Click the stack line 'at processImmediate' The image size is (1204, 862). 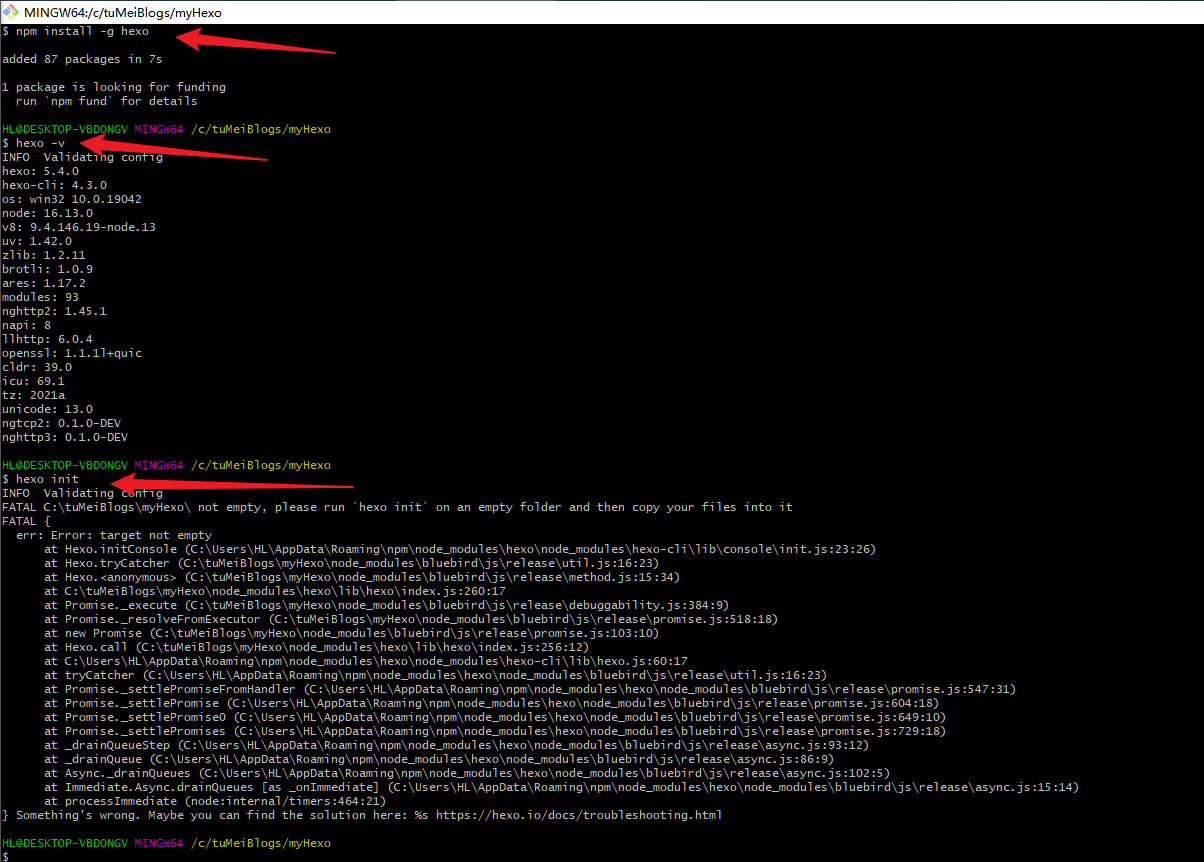[215, 801]
